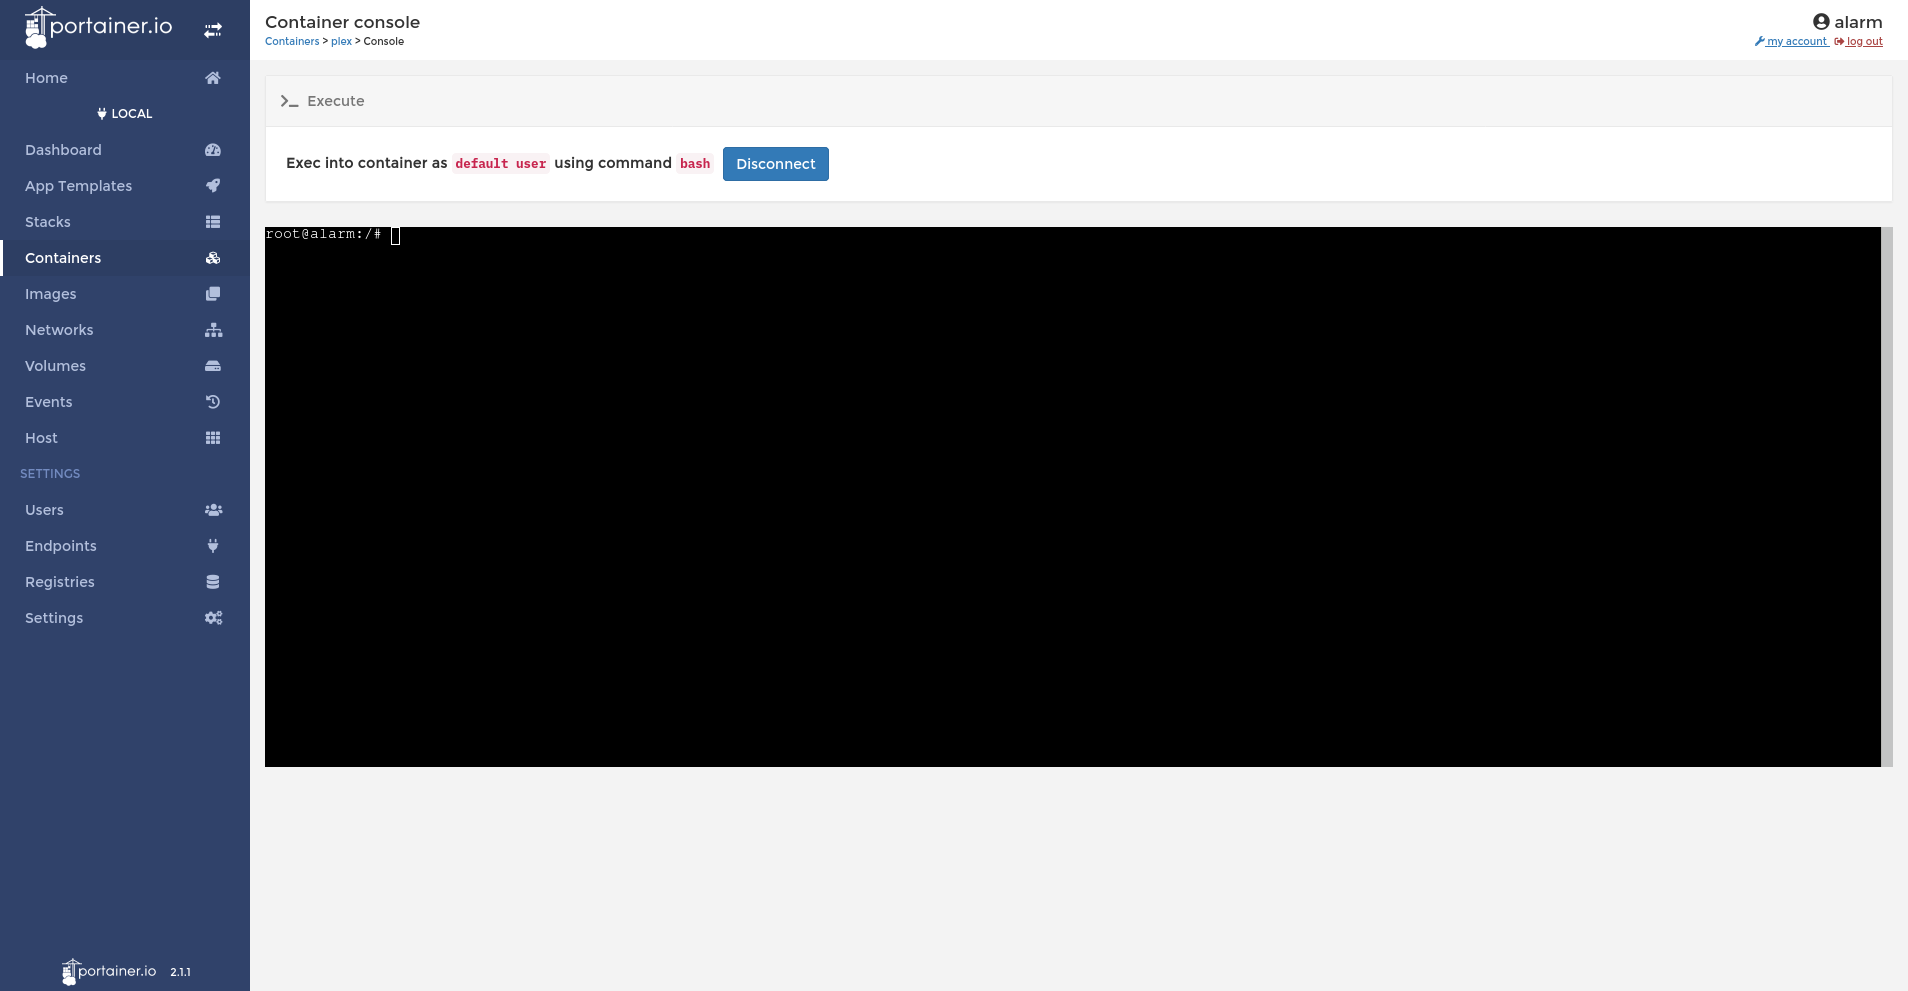Open the Images section
Viewport: 1908px width, 991px height.
125,294
